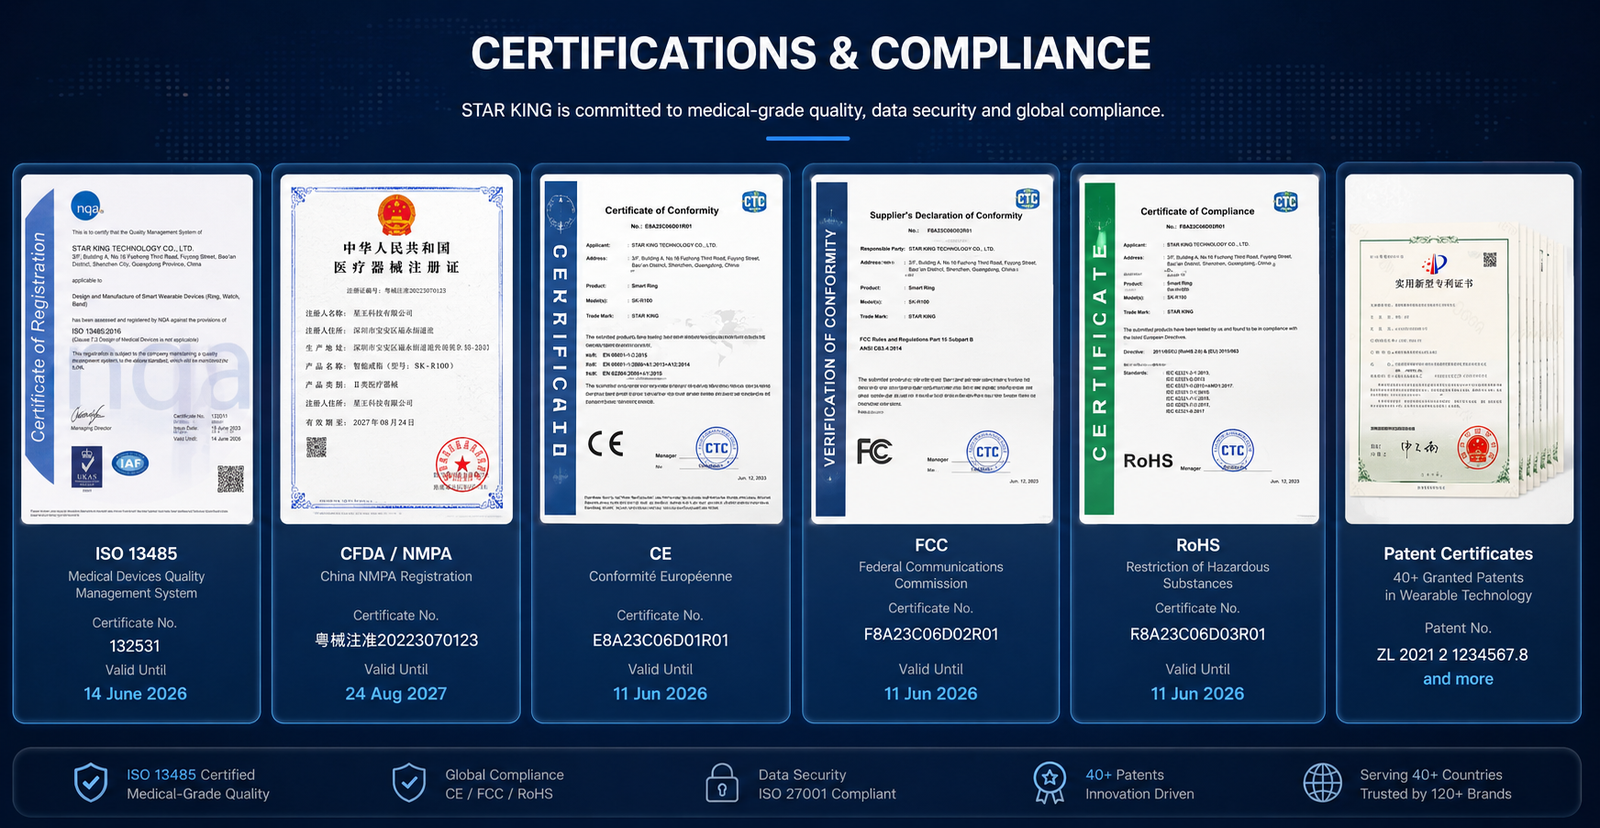Select patent number ZL 2021 2 1234567.8

[x=1452, y=655]
